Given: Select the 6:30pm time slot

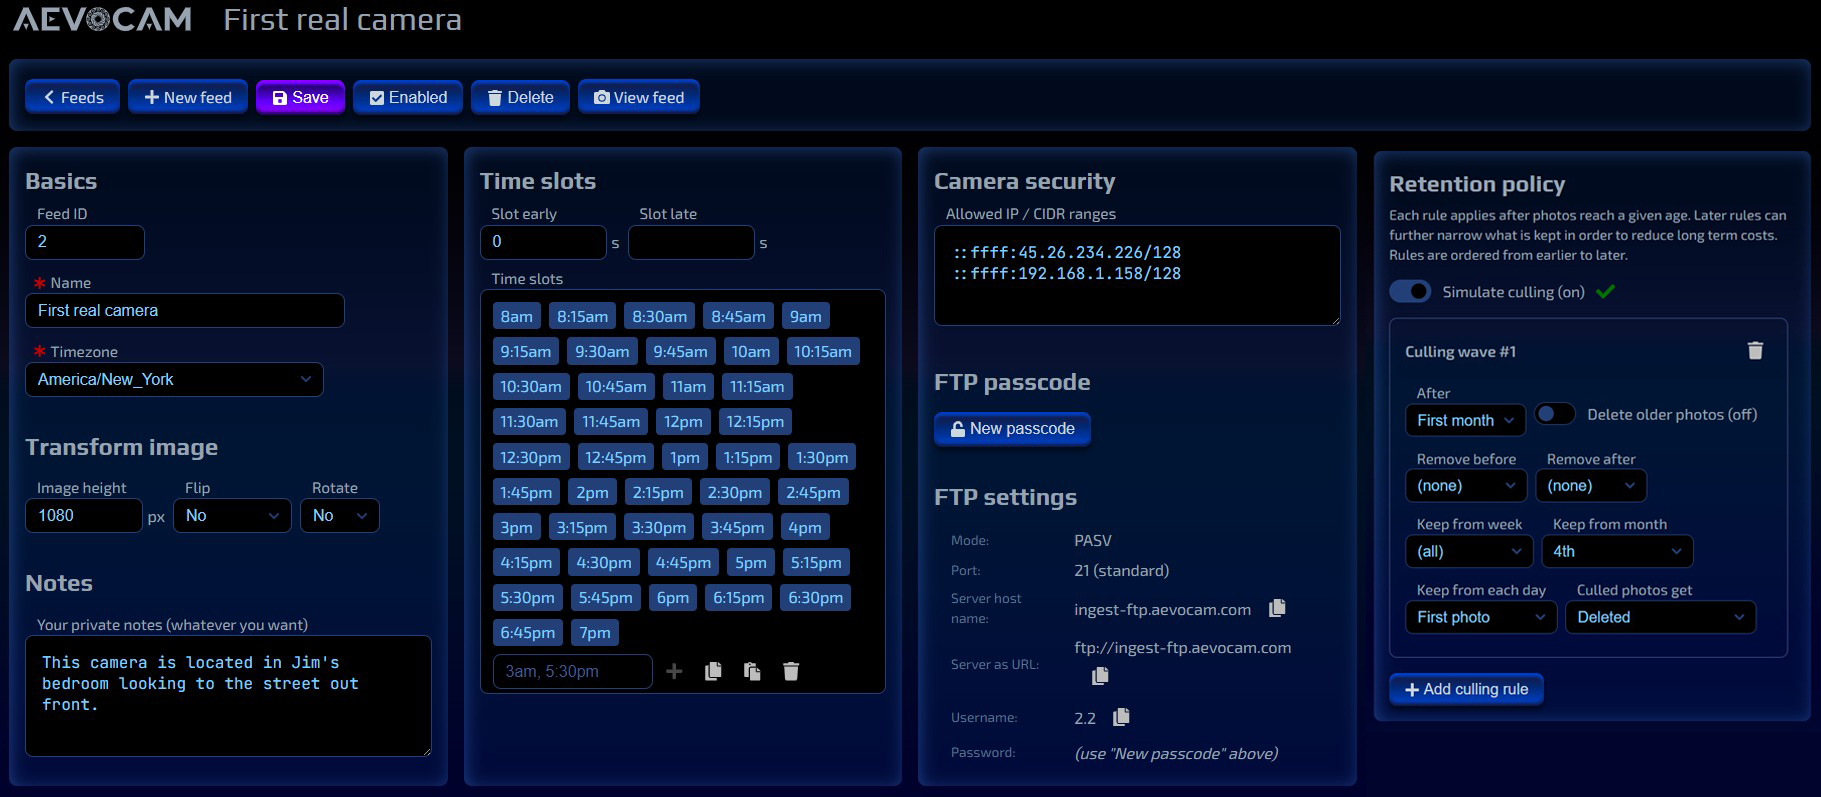Looking at the screenshot, I should 815,597.
